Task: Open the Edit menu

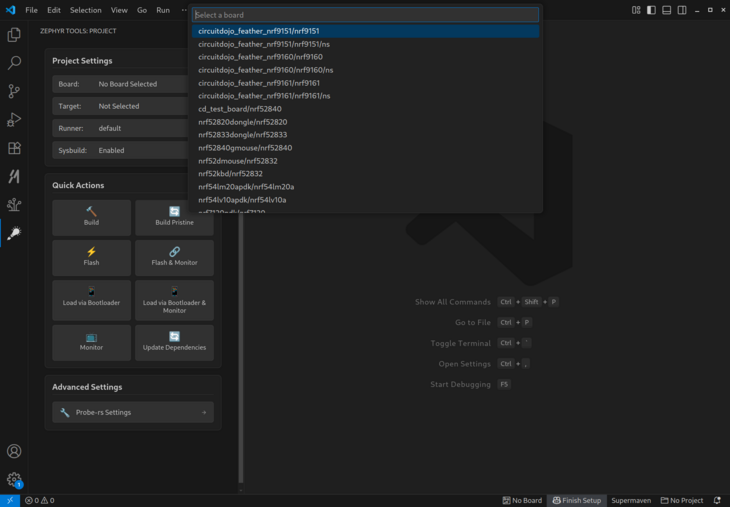Action: tap(54, 10)
